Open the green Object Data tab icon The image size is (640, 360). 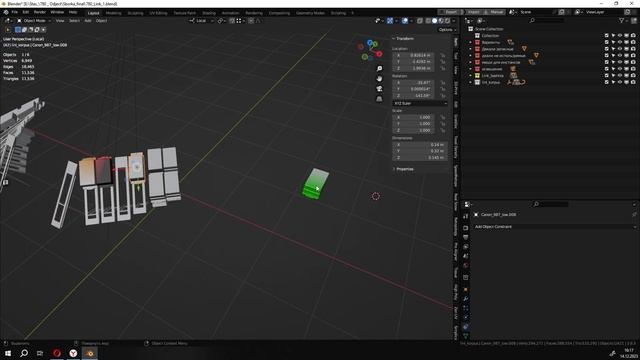pos(466,336)
